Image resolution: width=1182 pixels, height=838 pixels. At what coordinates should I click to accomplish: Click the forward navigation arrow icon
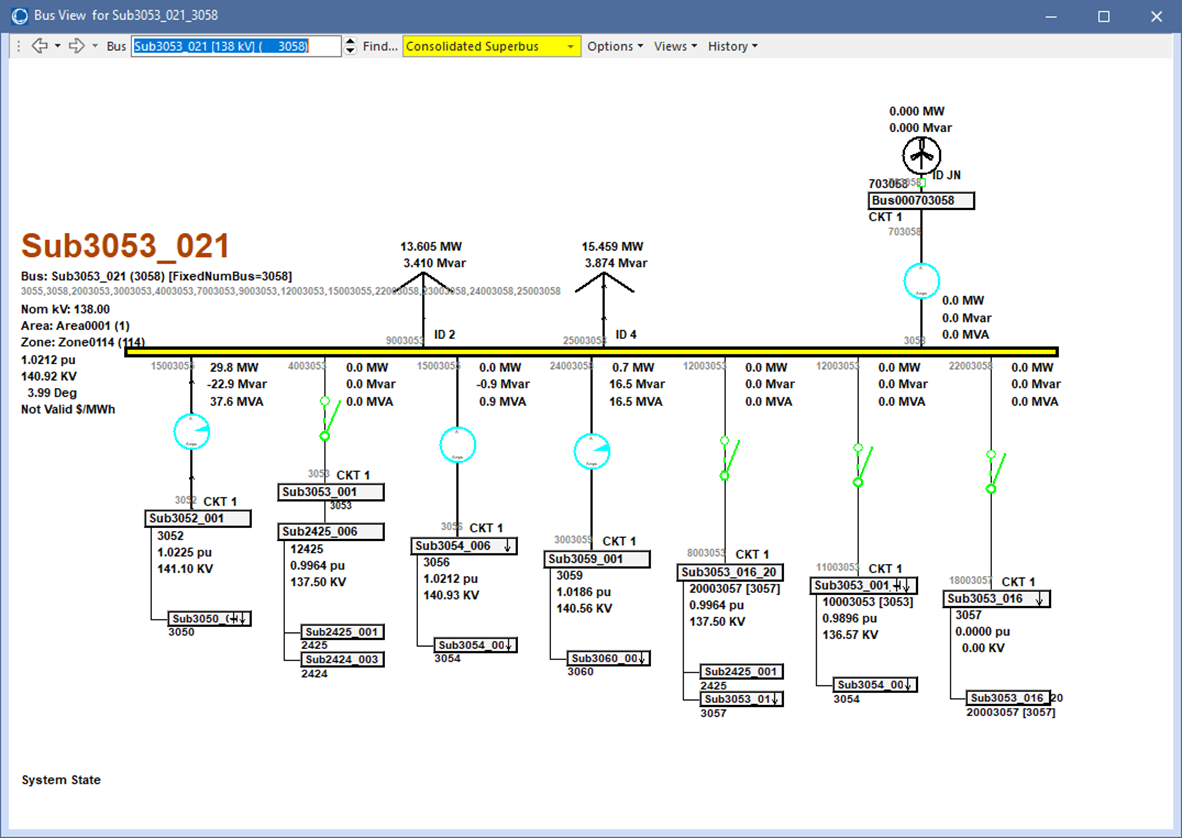click(76, 46)
